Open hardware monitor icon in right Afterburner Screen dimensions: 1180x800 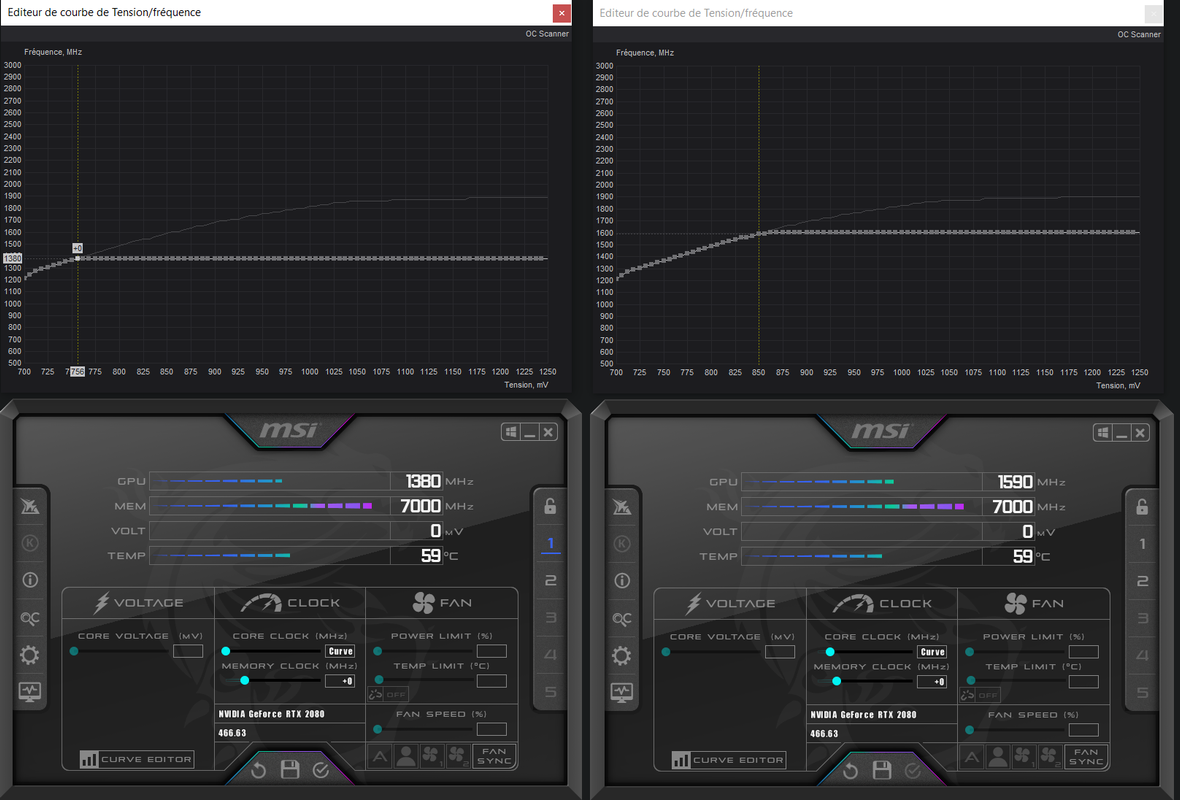point(622,692)
